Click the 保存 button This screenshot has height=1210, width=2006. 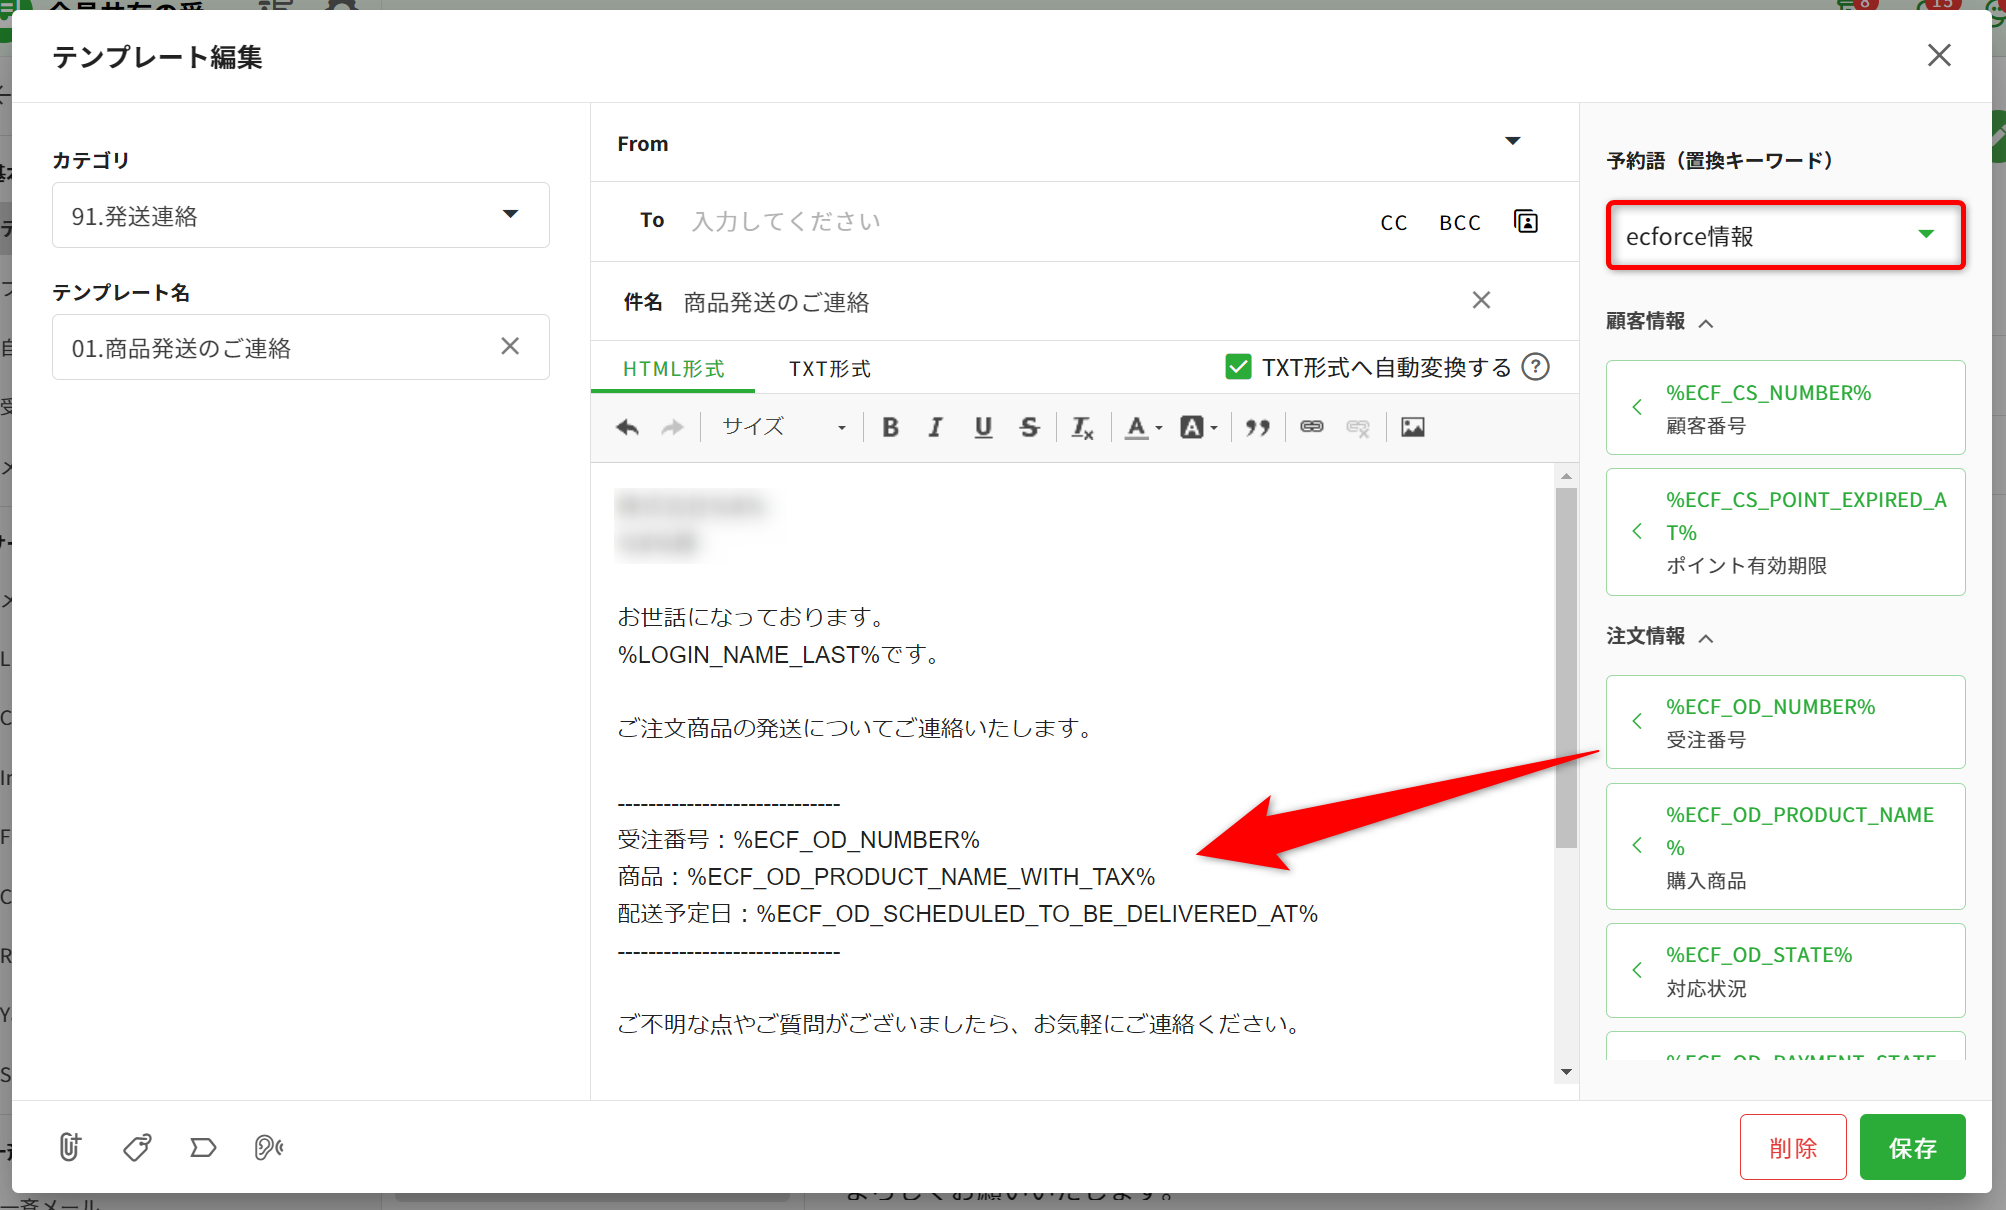coord(1911,1147)
